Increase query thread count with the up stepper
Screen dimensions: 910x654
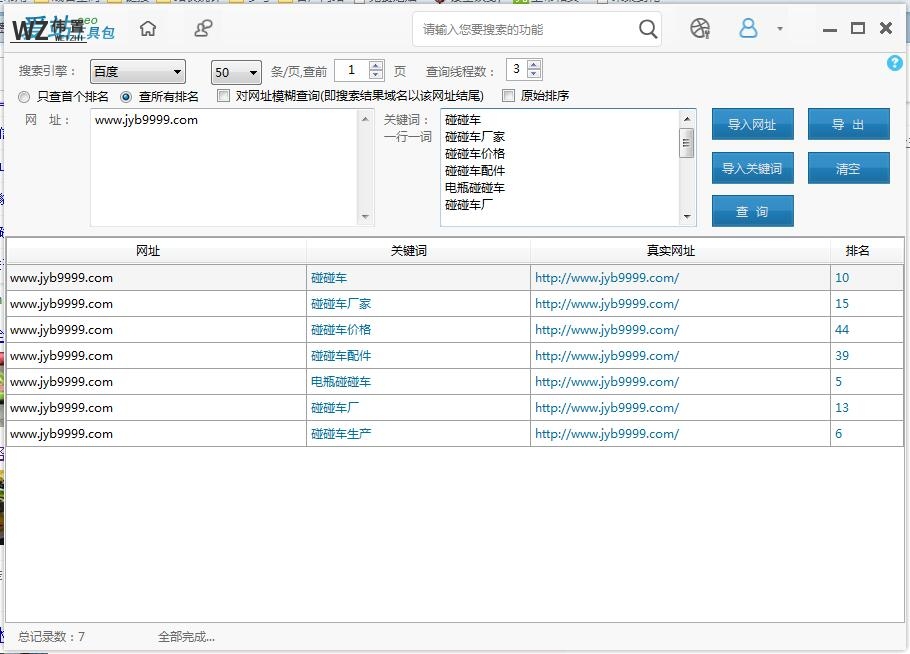pyautogui.click(x=531, y=66)
